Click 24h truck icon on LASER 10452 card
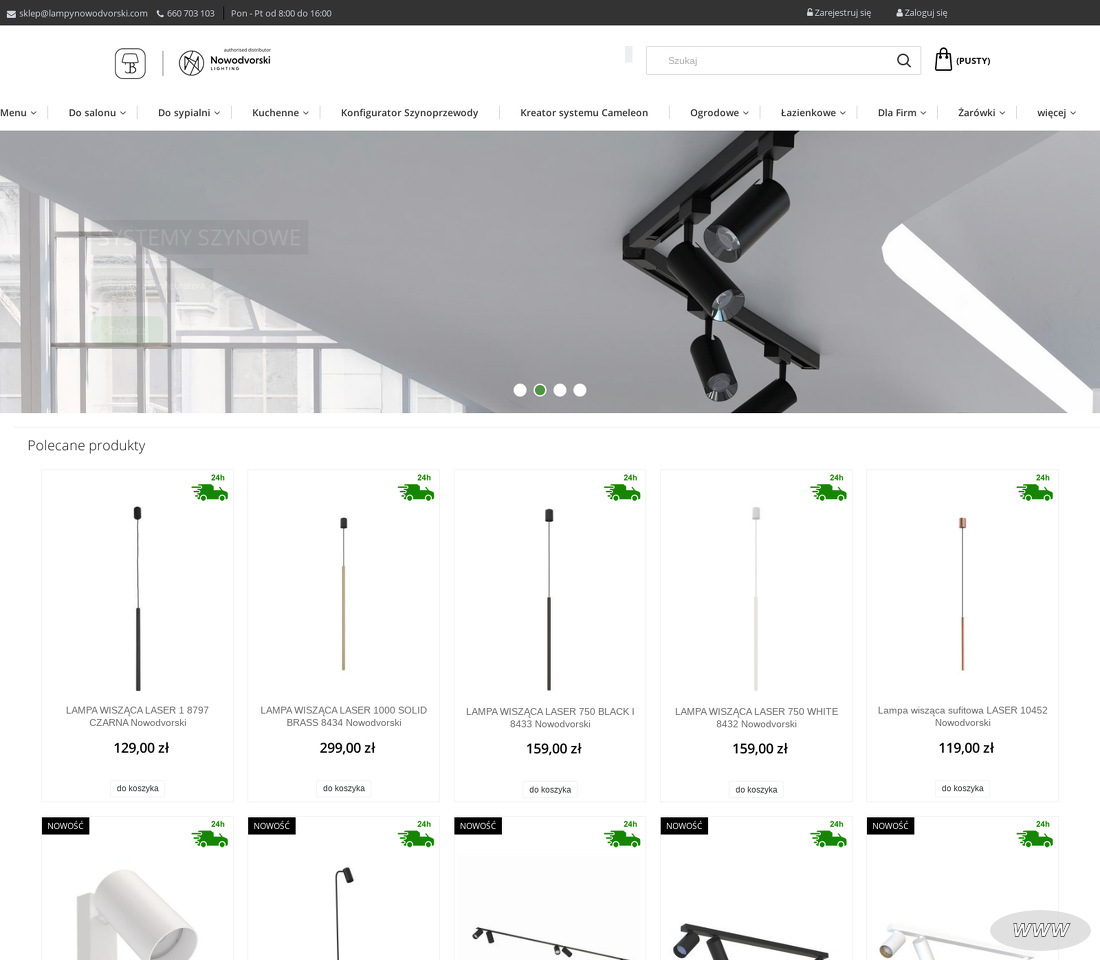 [x=1035, y=488]
